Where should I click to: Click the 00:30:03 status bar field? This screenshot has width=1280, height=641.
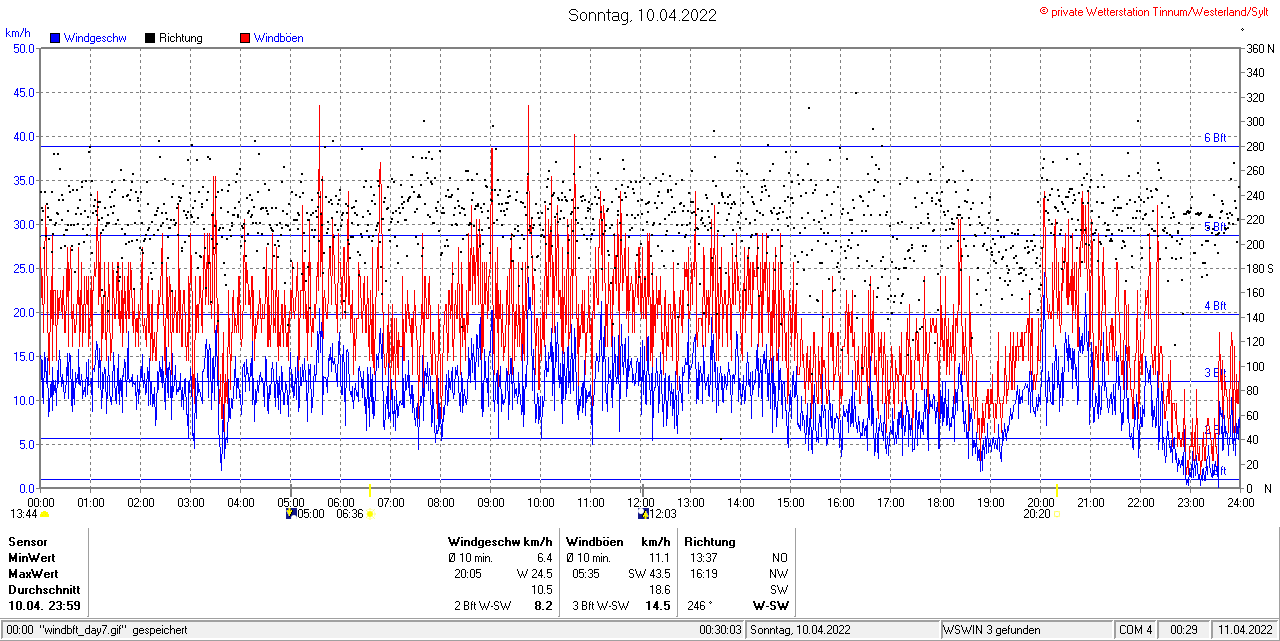tap(720, 630)
